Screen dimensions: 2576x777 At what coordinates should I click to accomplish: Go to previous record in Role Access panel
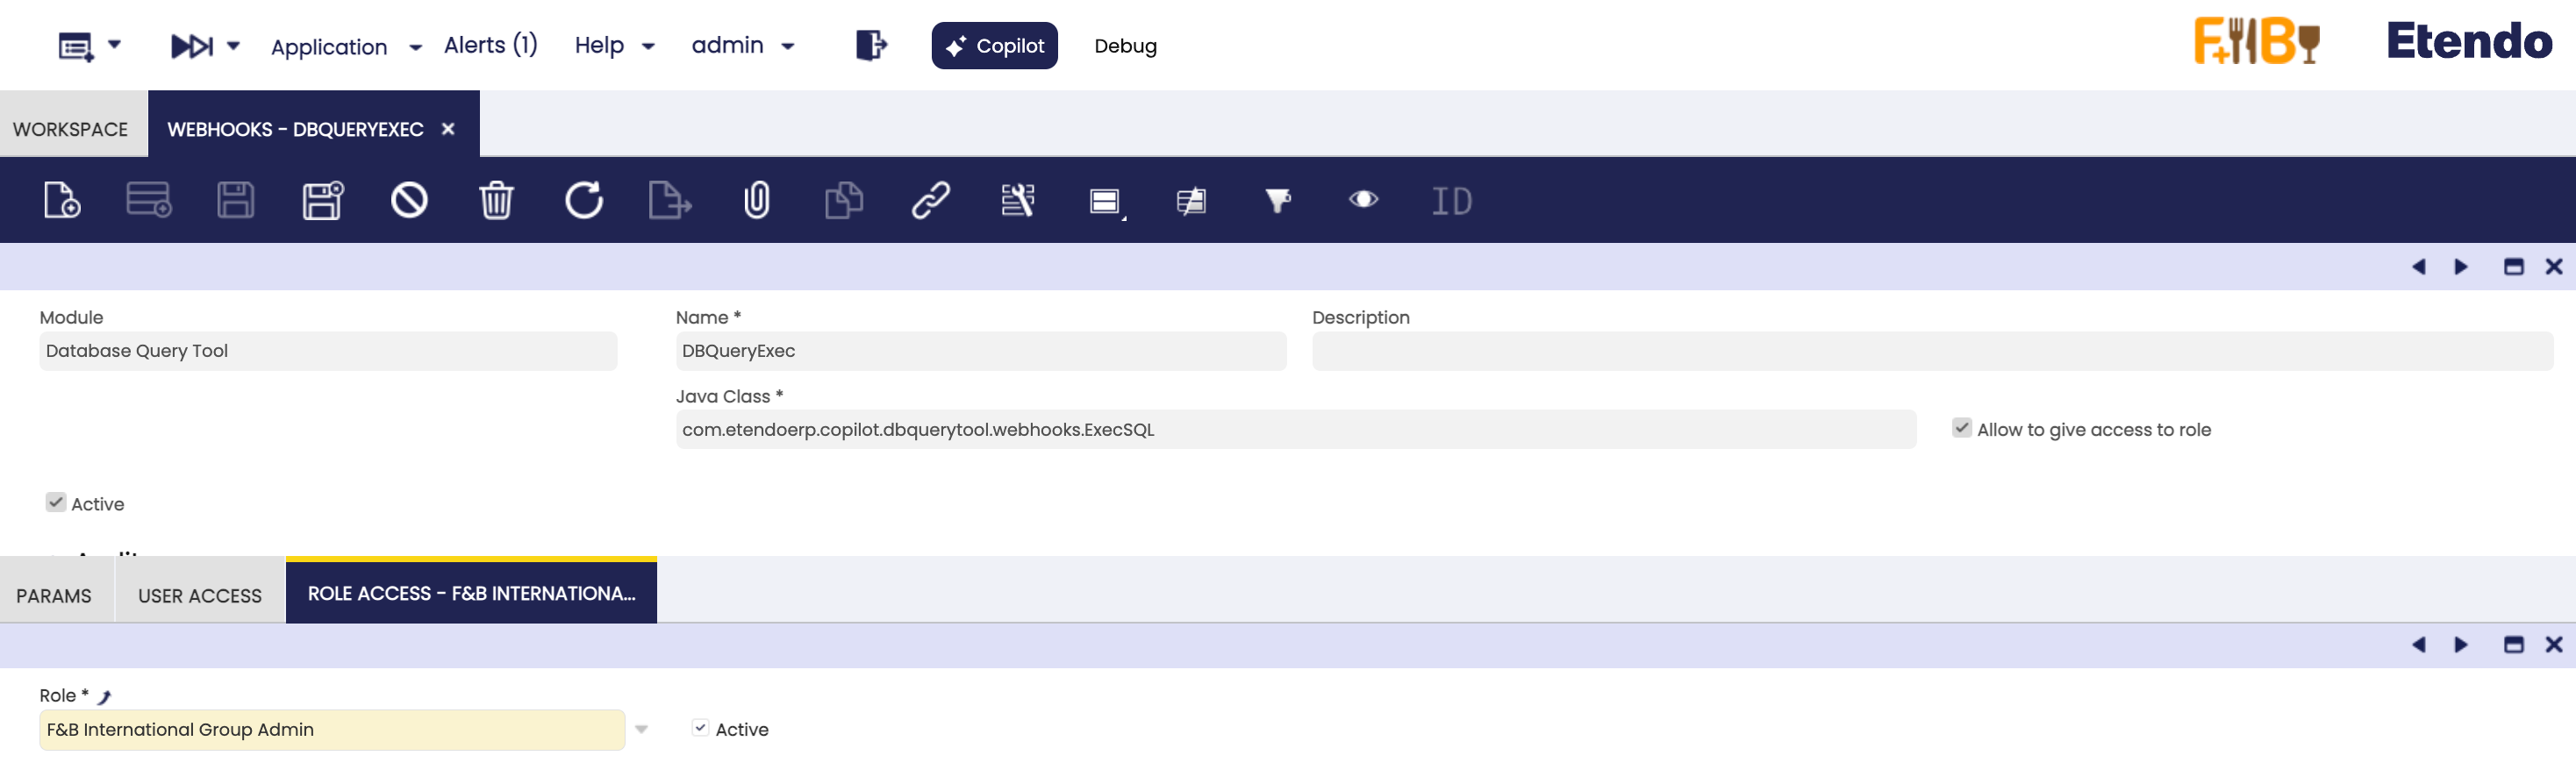[x=2418, y=645]
